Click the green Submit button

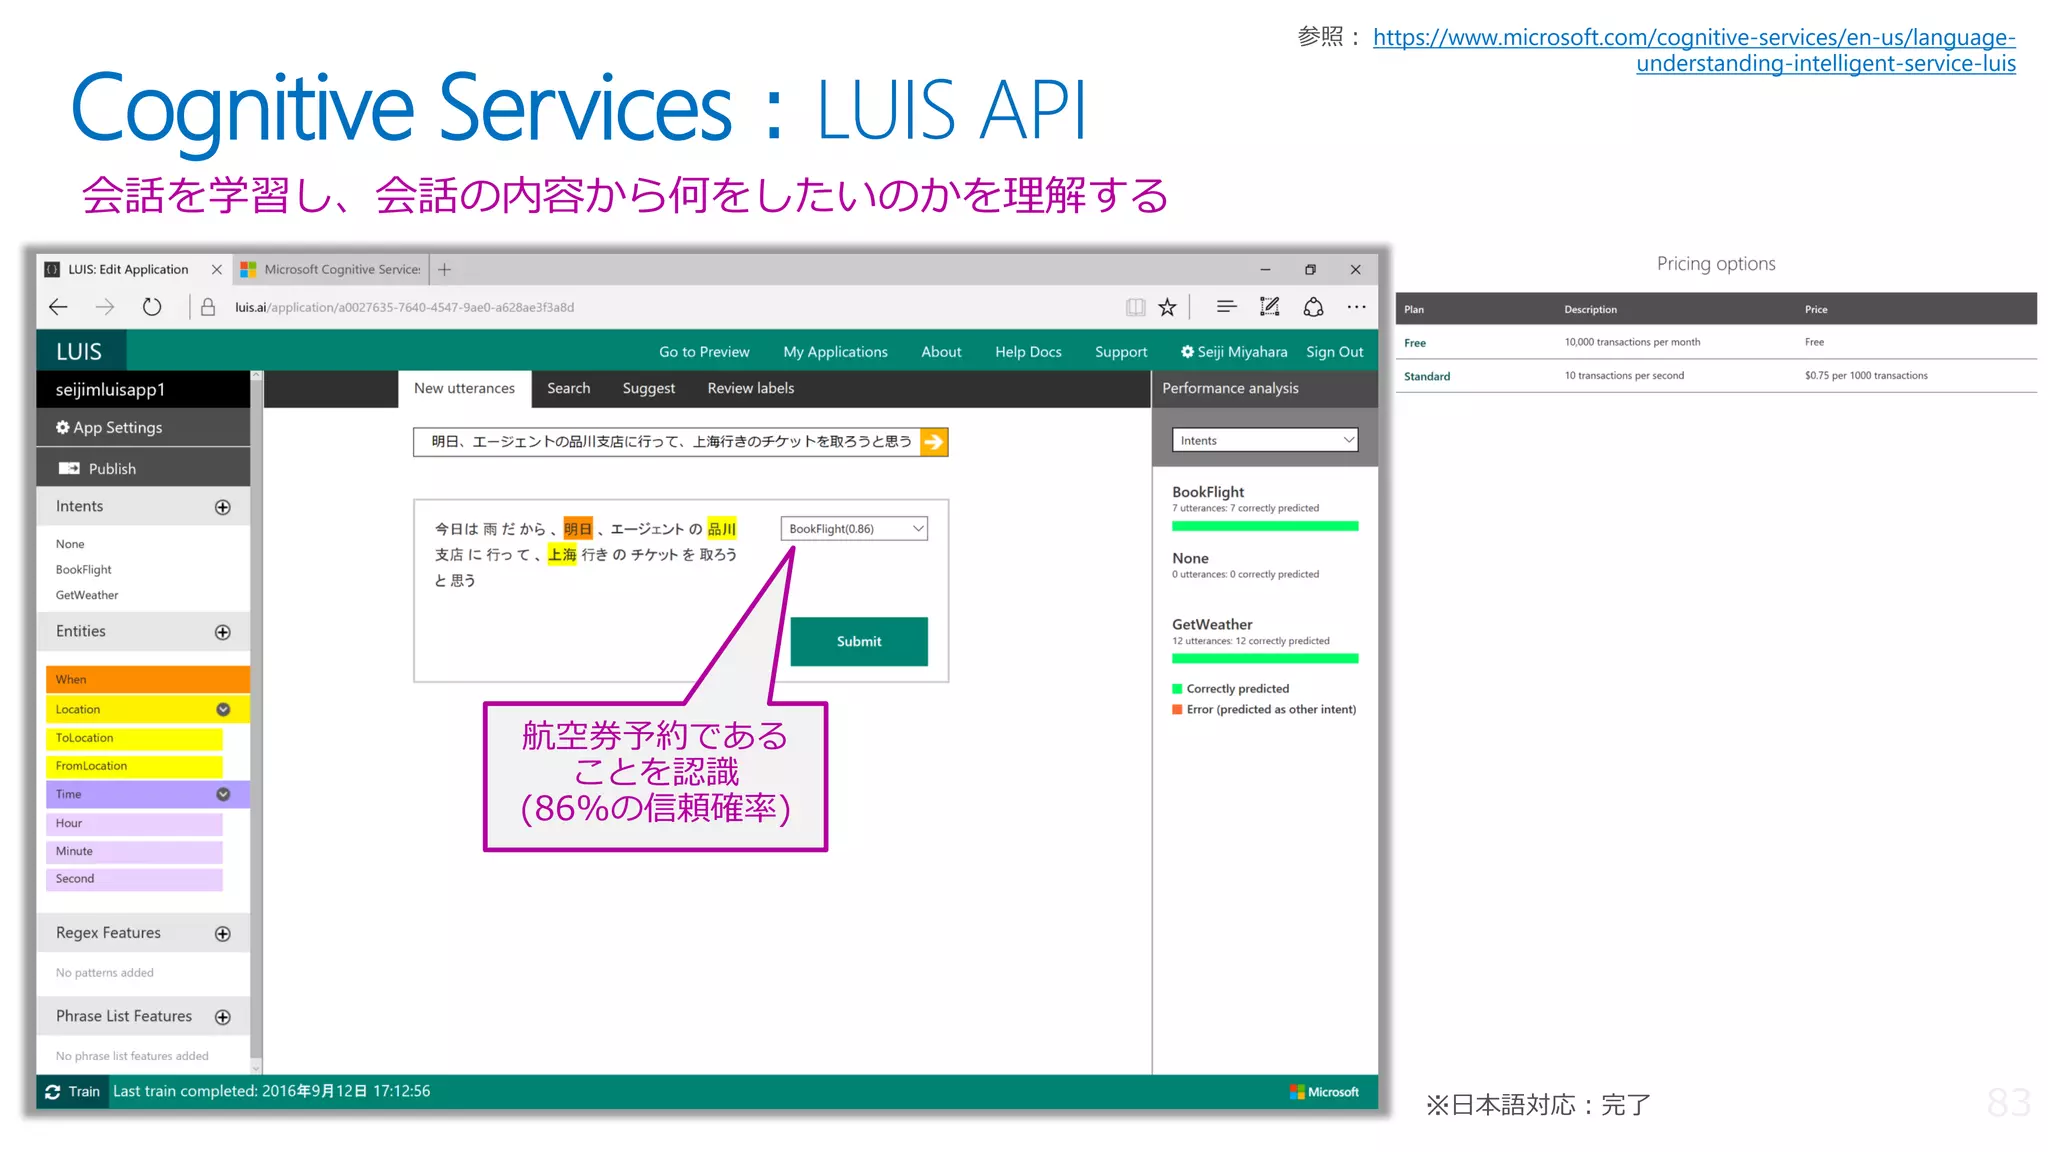pos(859,641)
